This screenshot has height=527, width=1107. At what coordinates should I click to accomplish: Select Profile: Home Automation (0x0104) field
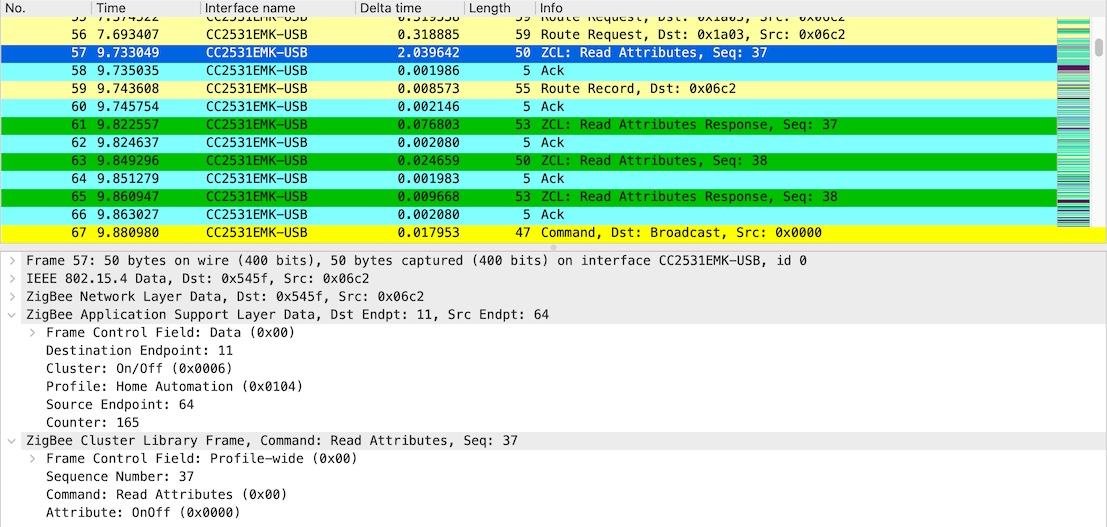[174, 386]
